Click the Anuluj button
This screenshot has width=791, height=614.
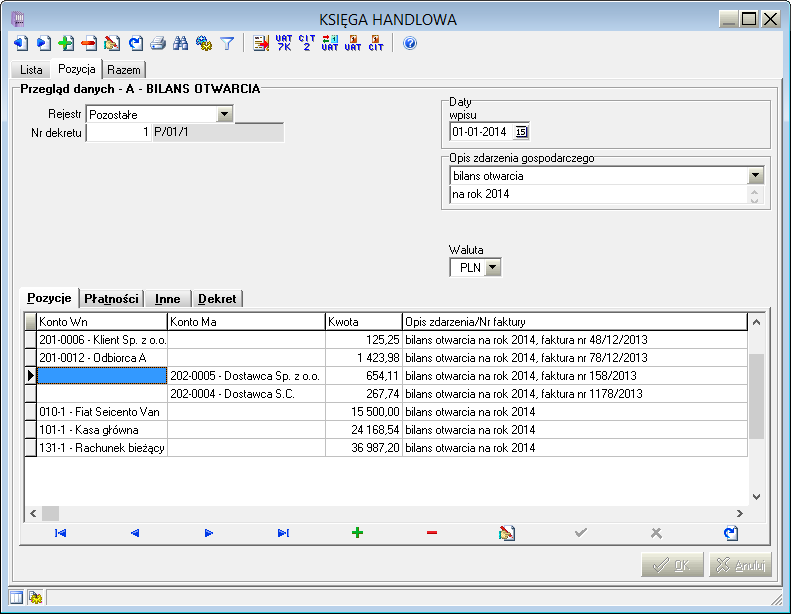741,565
